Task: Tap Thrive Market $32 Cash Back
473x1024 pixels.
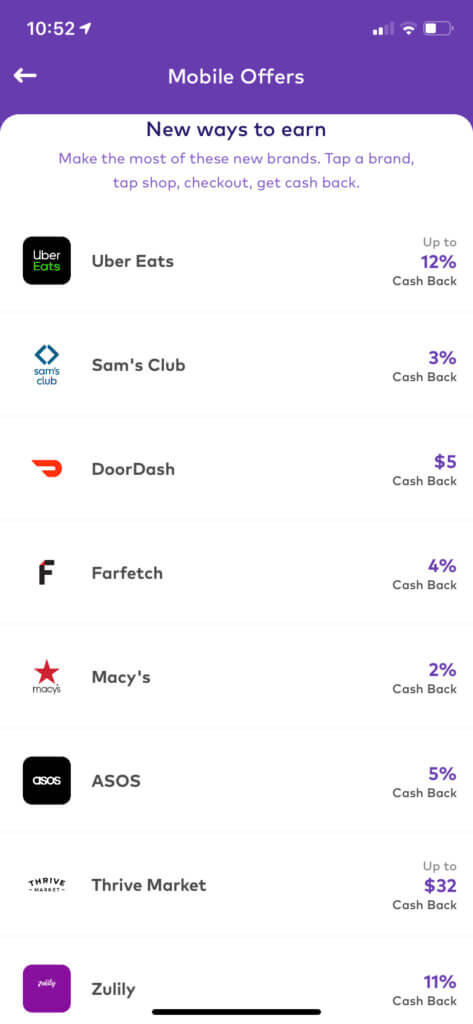Action: pyautogui.click(x=425, y=886)
